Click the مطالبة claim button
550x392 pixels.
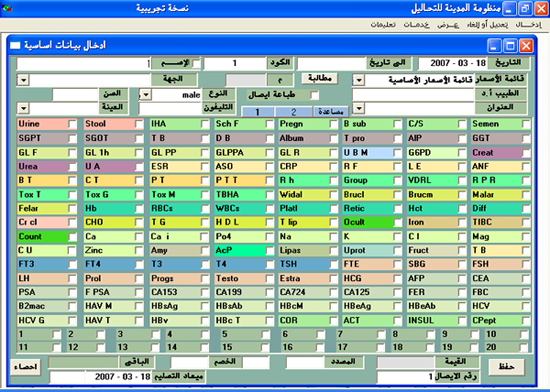point(320,78)
